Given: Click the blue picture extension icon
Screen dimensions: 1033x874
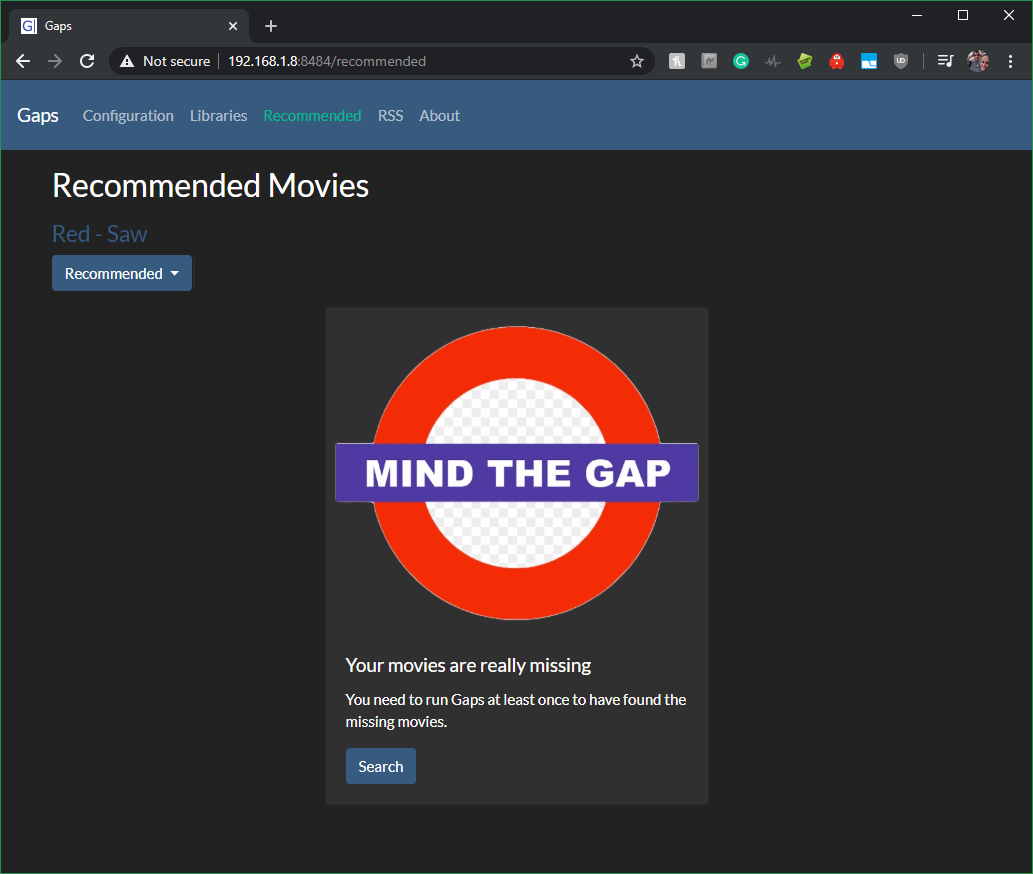Looking at the screenshot, I should 869,61.
